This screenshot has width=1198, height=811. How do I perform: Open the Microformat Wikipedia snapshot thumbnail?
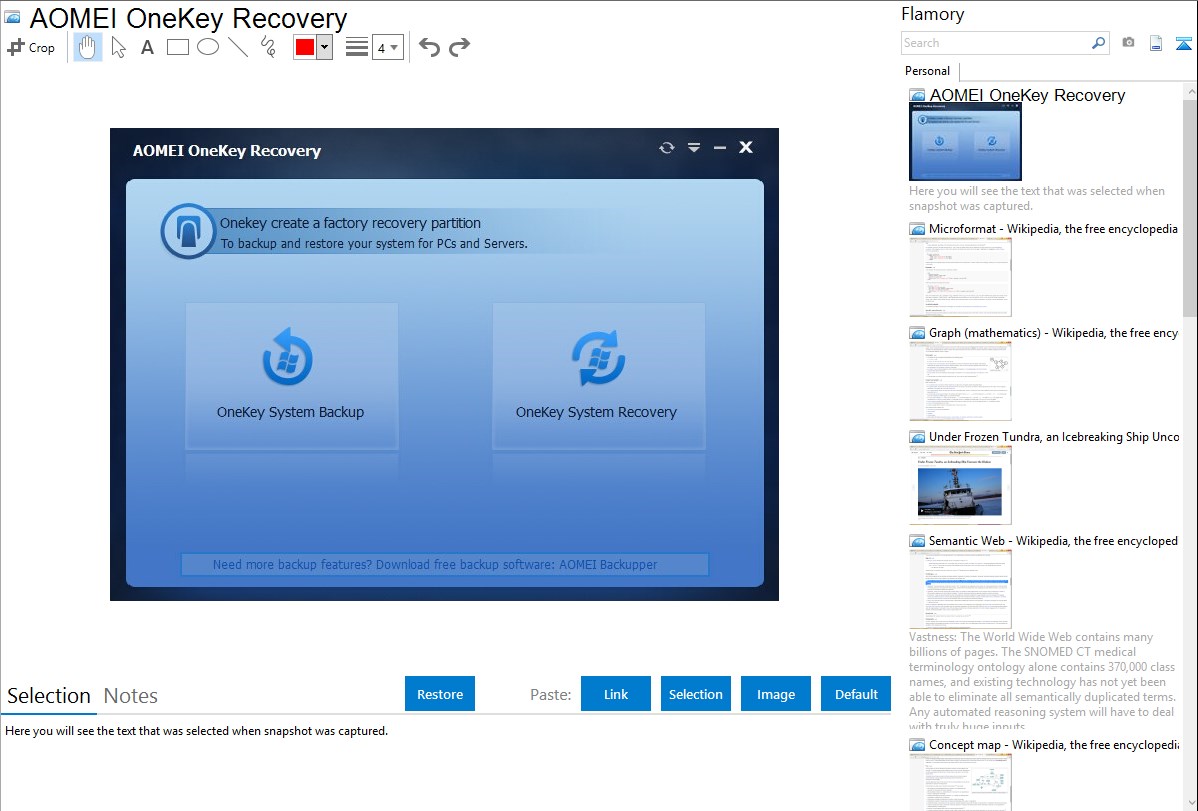(x=960, y=277)
